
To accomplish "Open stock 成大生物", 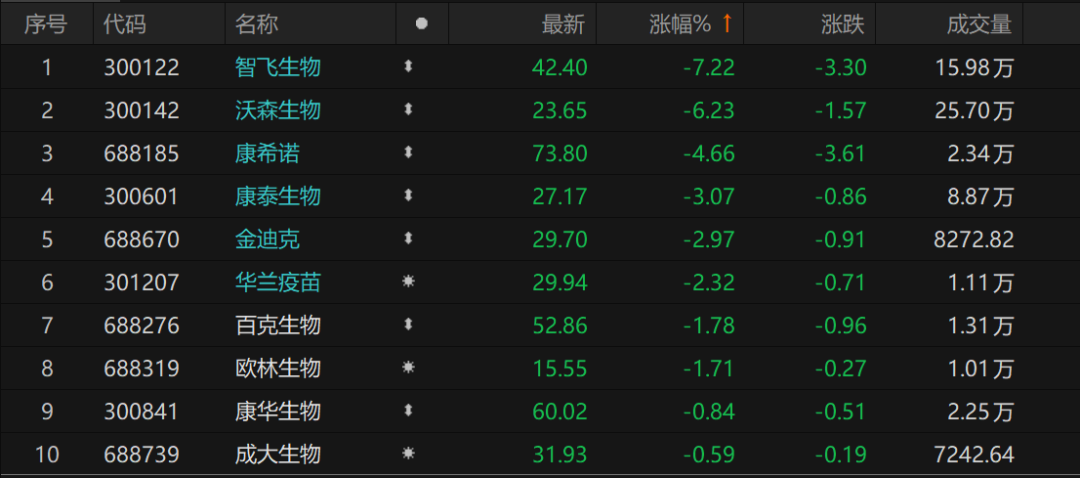I will coord(278,455).
